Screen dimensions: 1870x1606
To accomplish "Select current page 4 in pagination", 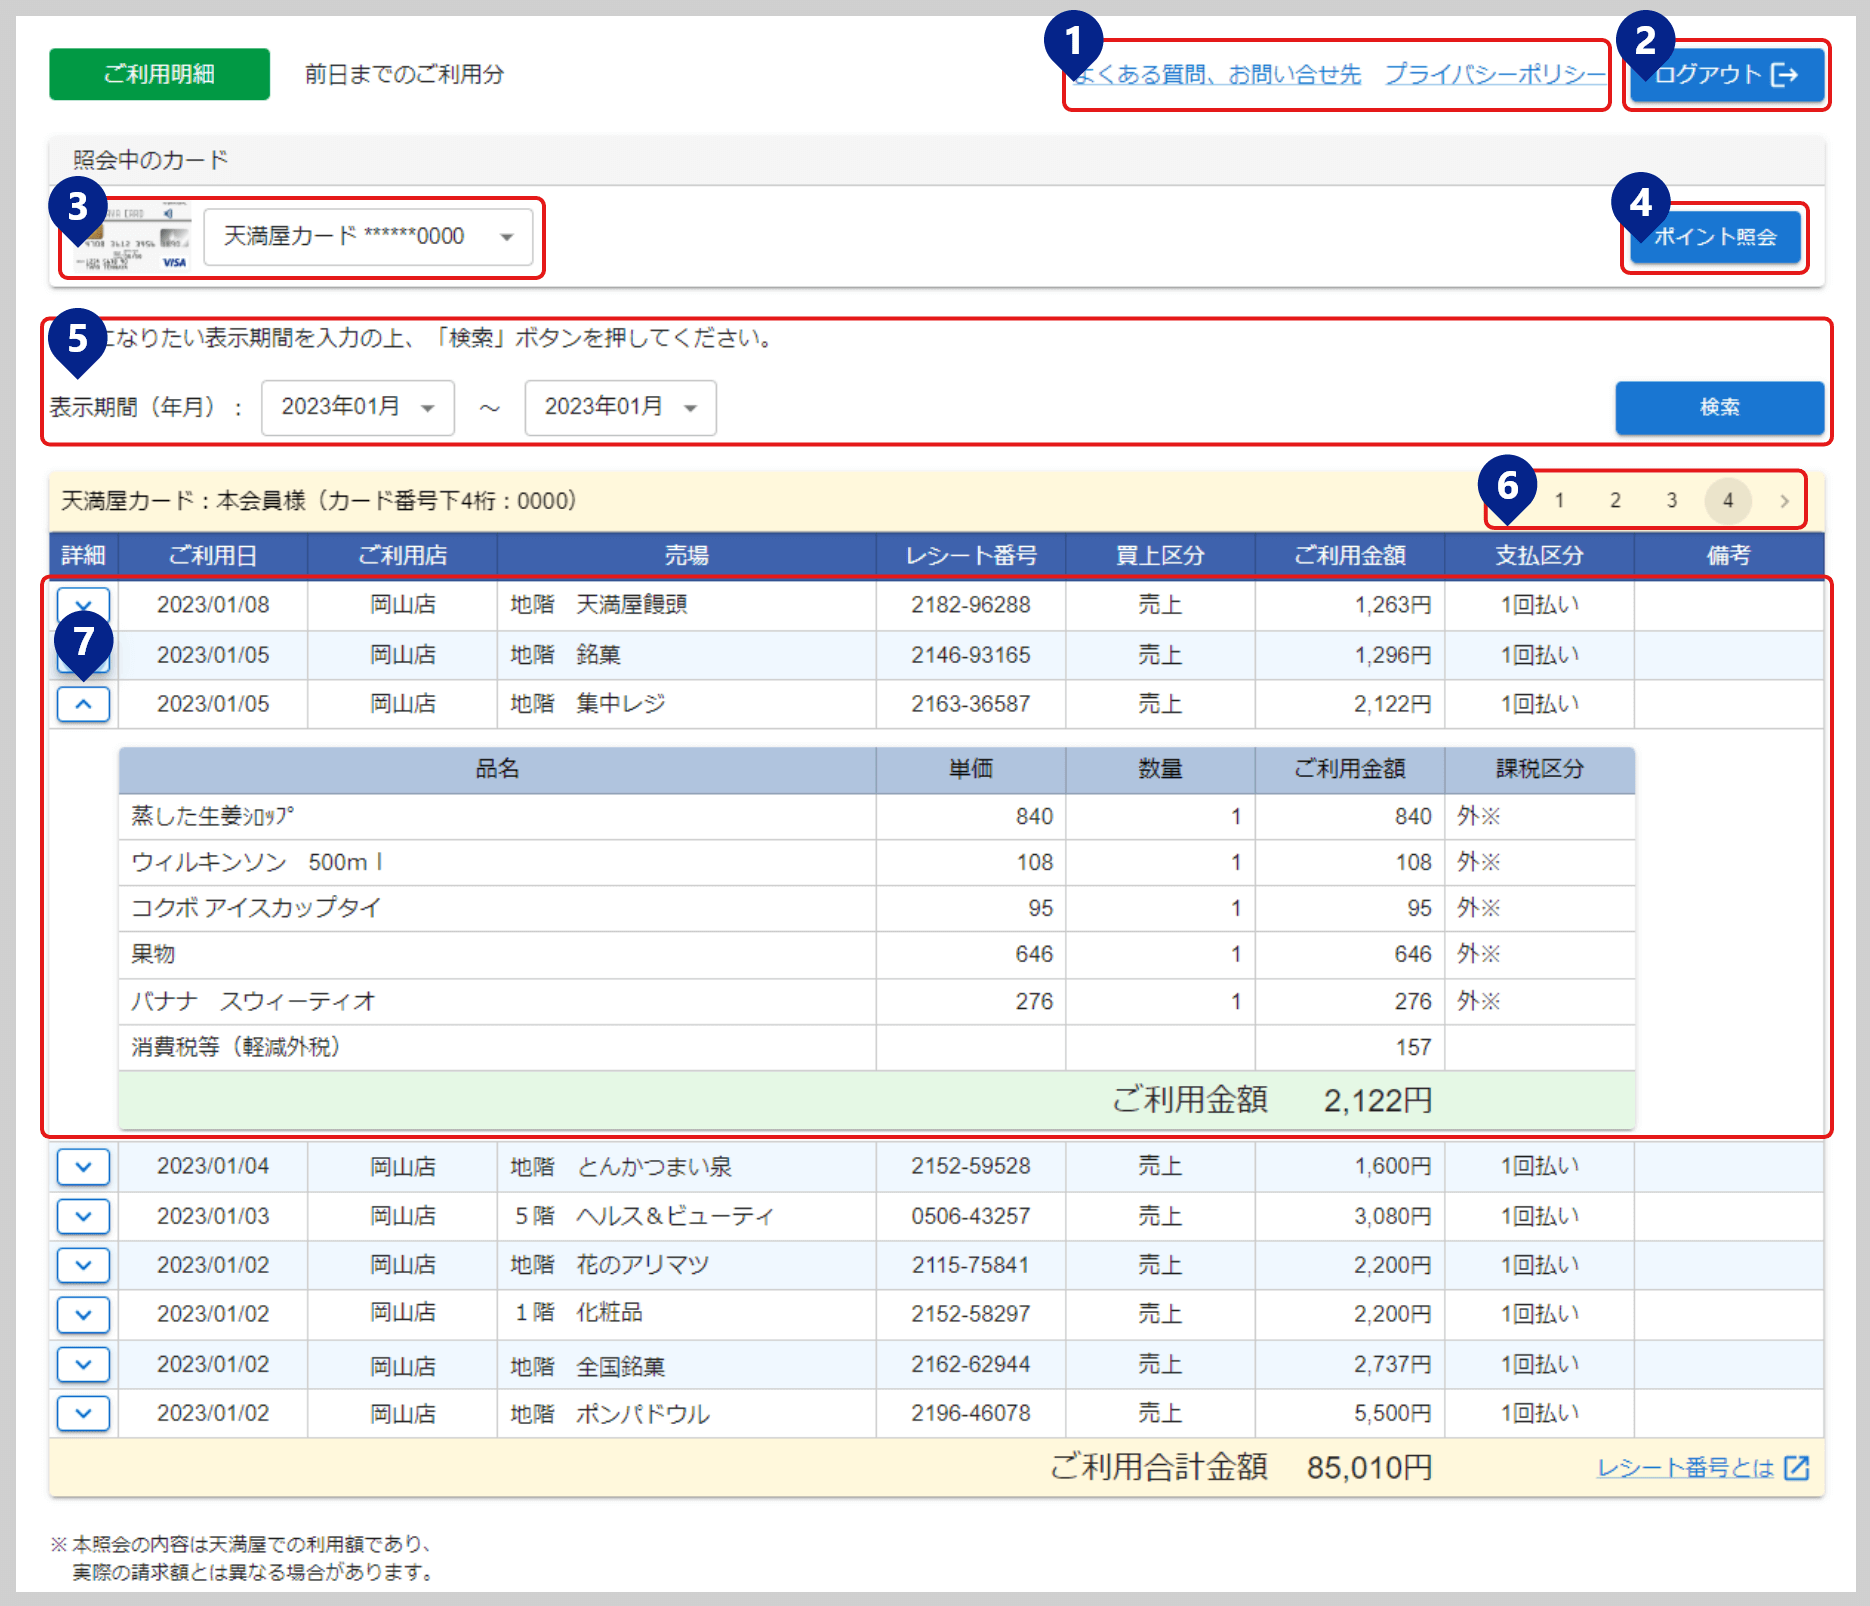I will (1728, 501).
